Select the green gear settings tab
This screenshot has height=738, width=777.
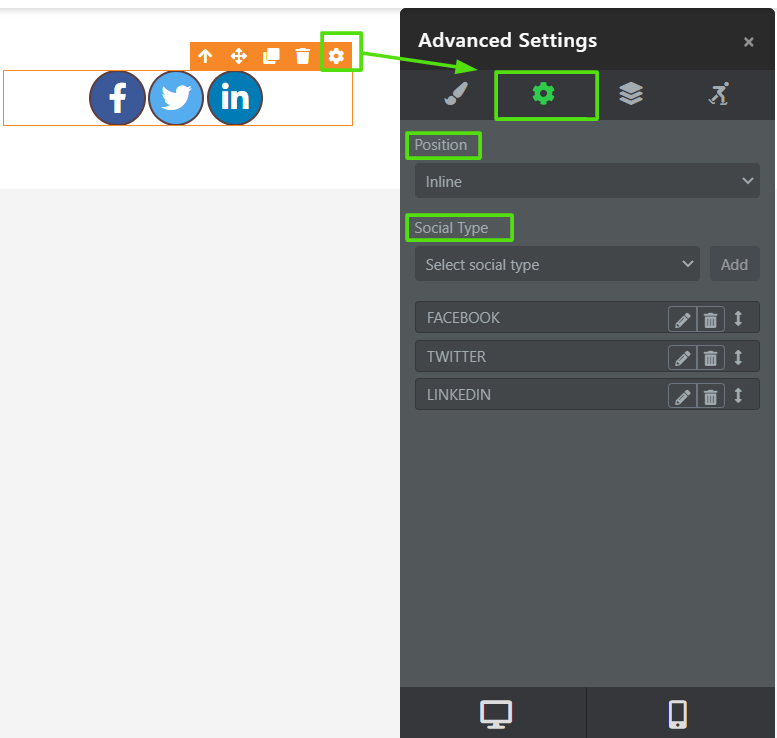544,94
